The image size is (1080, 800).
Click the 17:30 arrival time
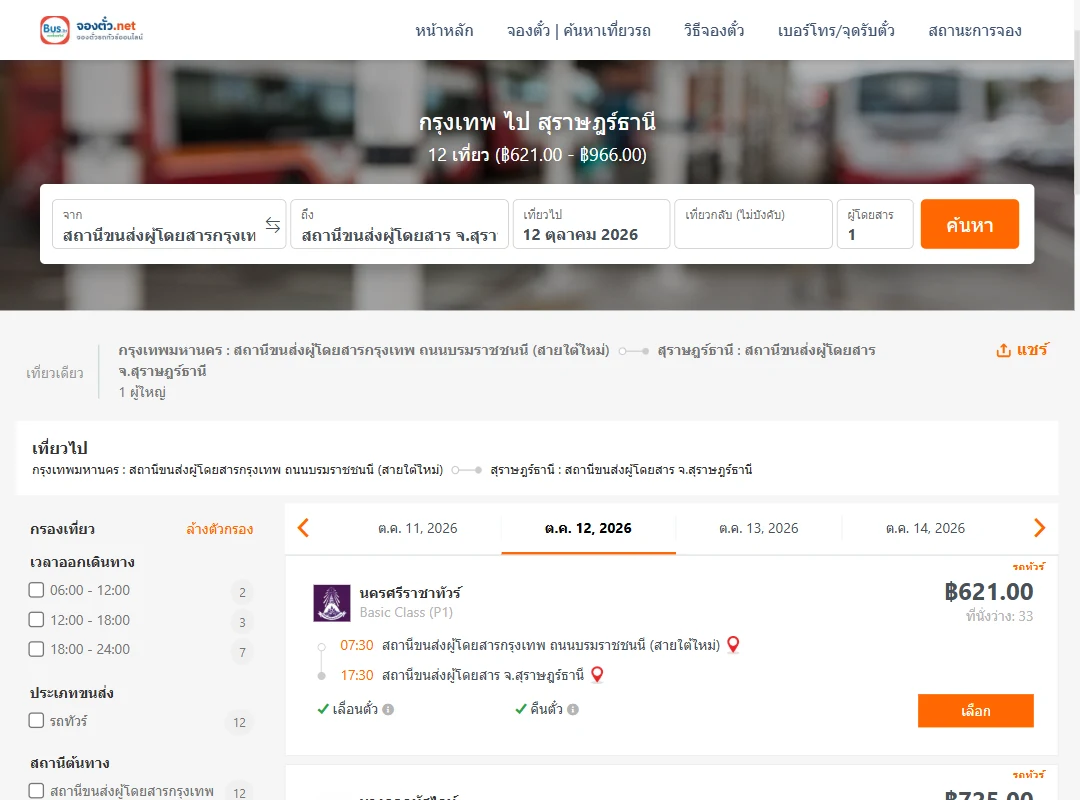357,675
